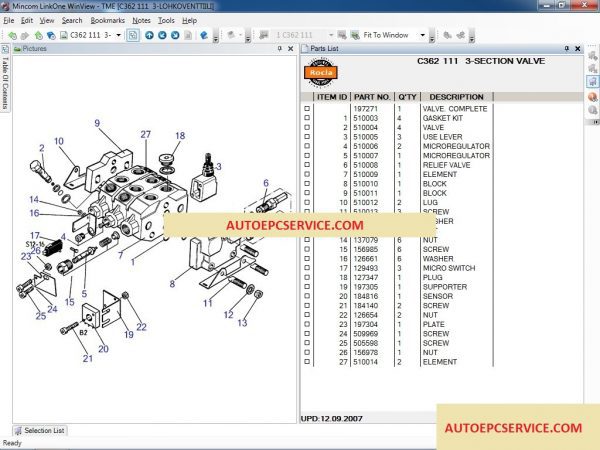Close the Parts List panel
Viewport: 600px width, 450px height.
coord(577,49)
